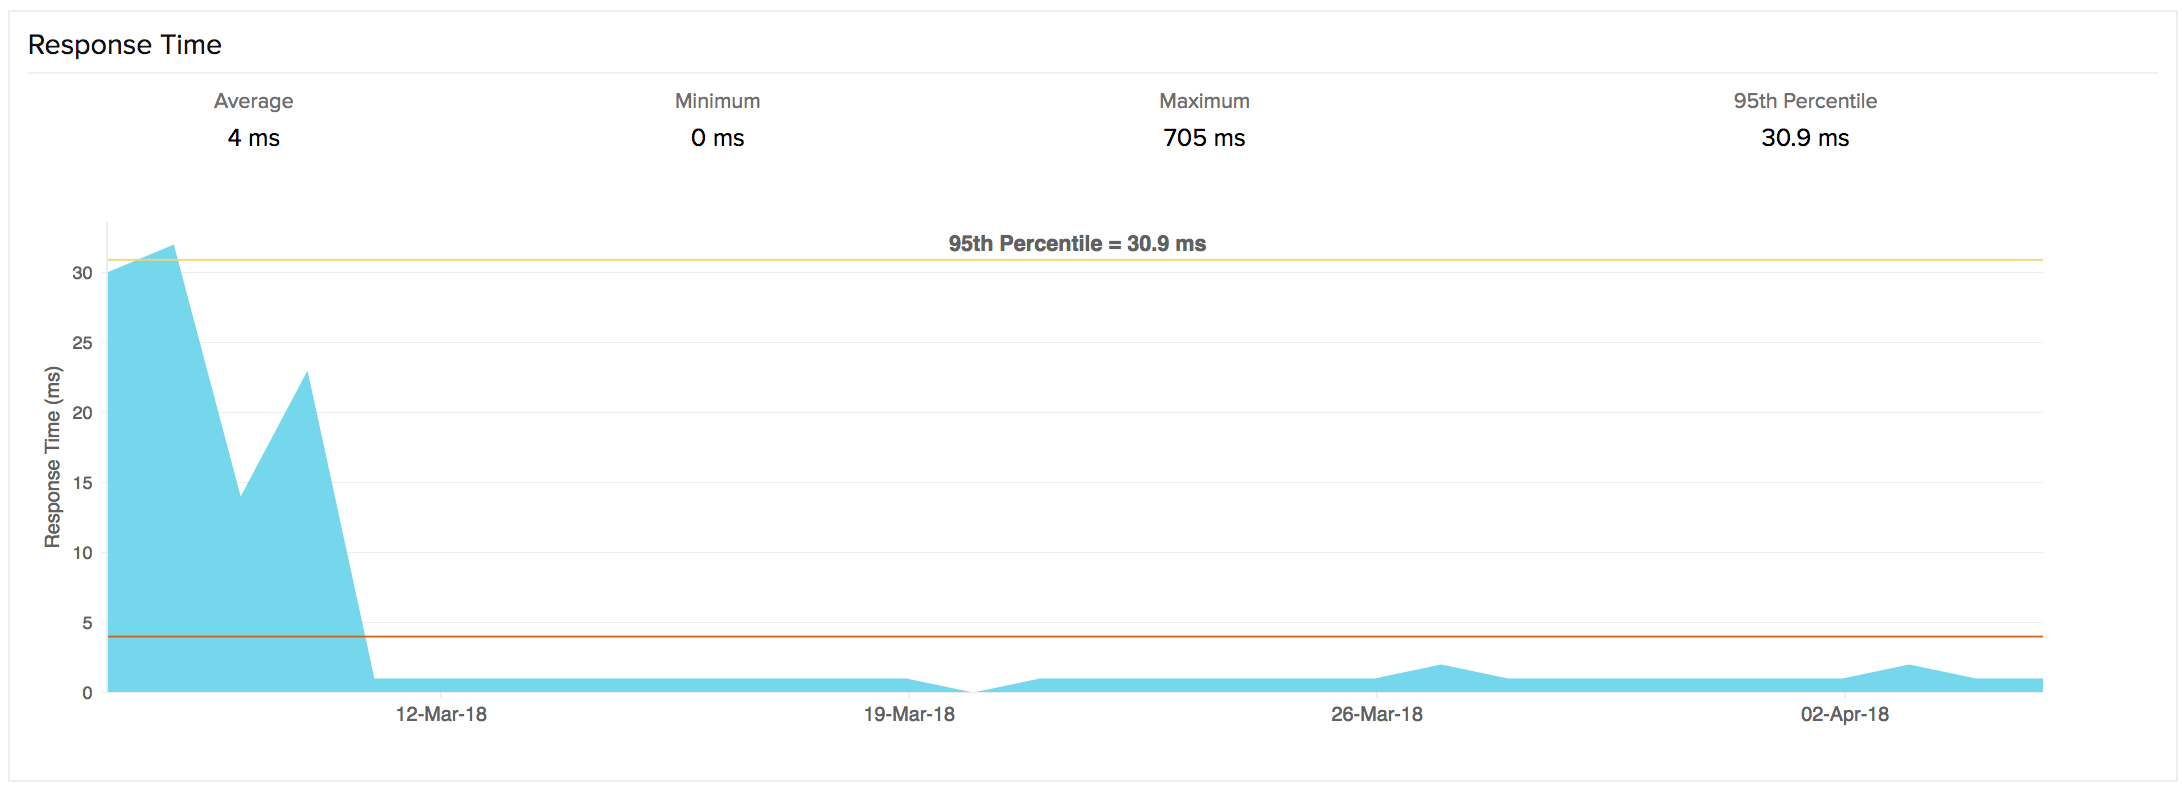Click the 30.9 ms percentile value
The width and height of the screenshot is (2182, 786).
[1805, 138]
